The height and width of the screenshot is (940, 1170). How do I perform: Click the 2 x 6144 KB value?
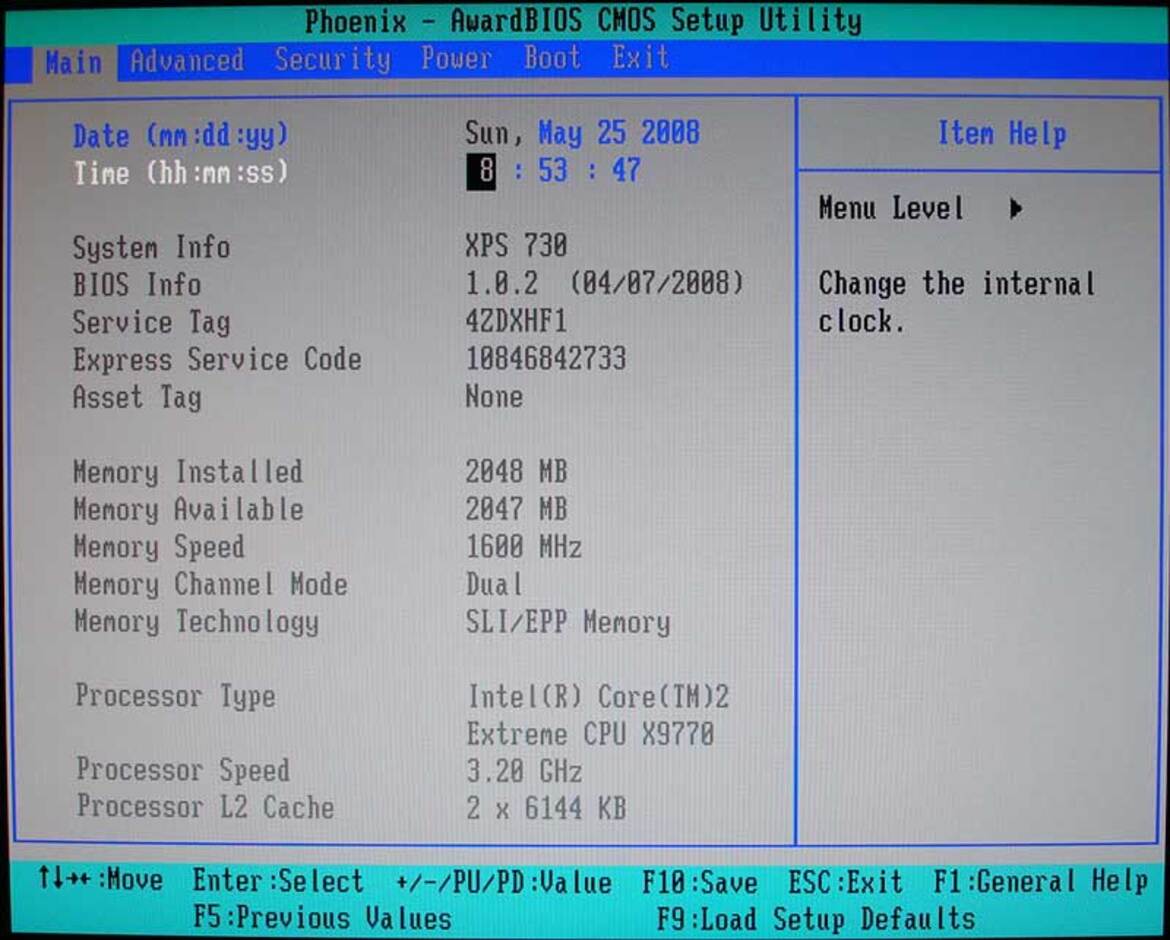pyautogui.click(x=546, y=808)
